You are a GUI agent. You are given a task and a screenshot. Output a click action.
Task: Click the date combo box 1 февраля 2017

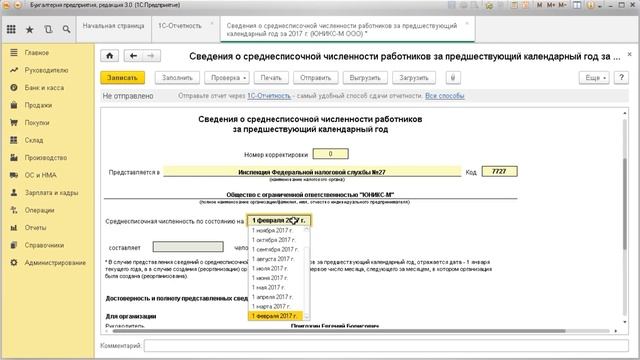click(x=279, y=220)
